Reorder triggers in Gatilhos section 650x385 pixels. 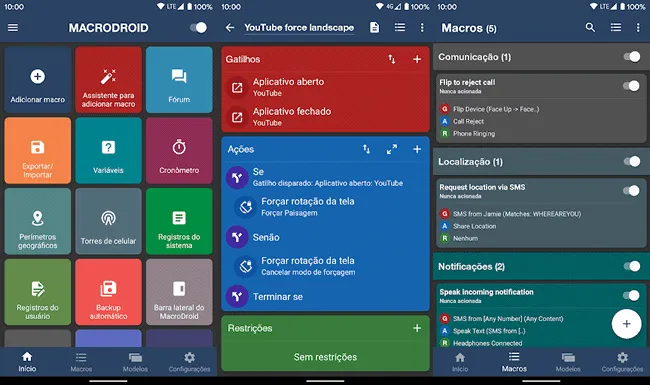pos(392,59)
